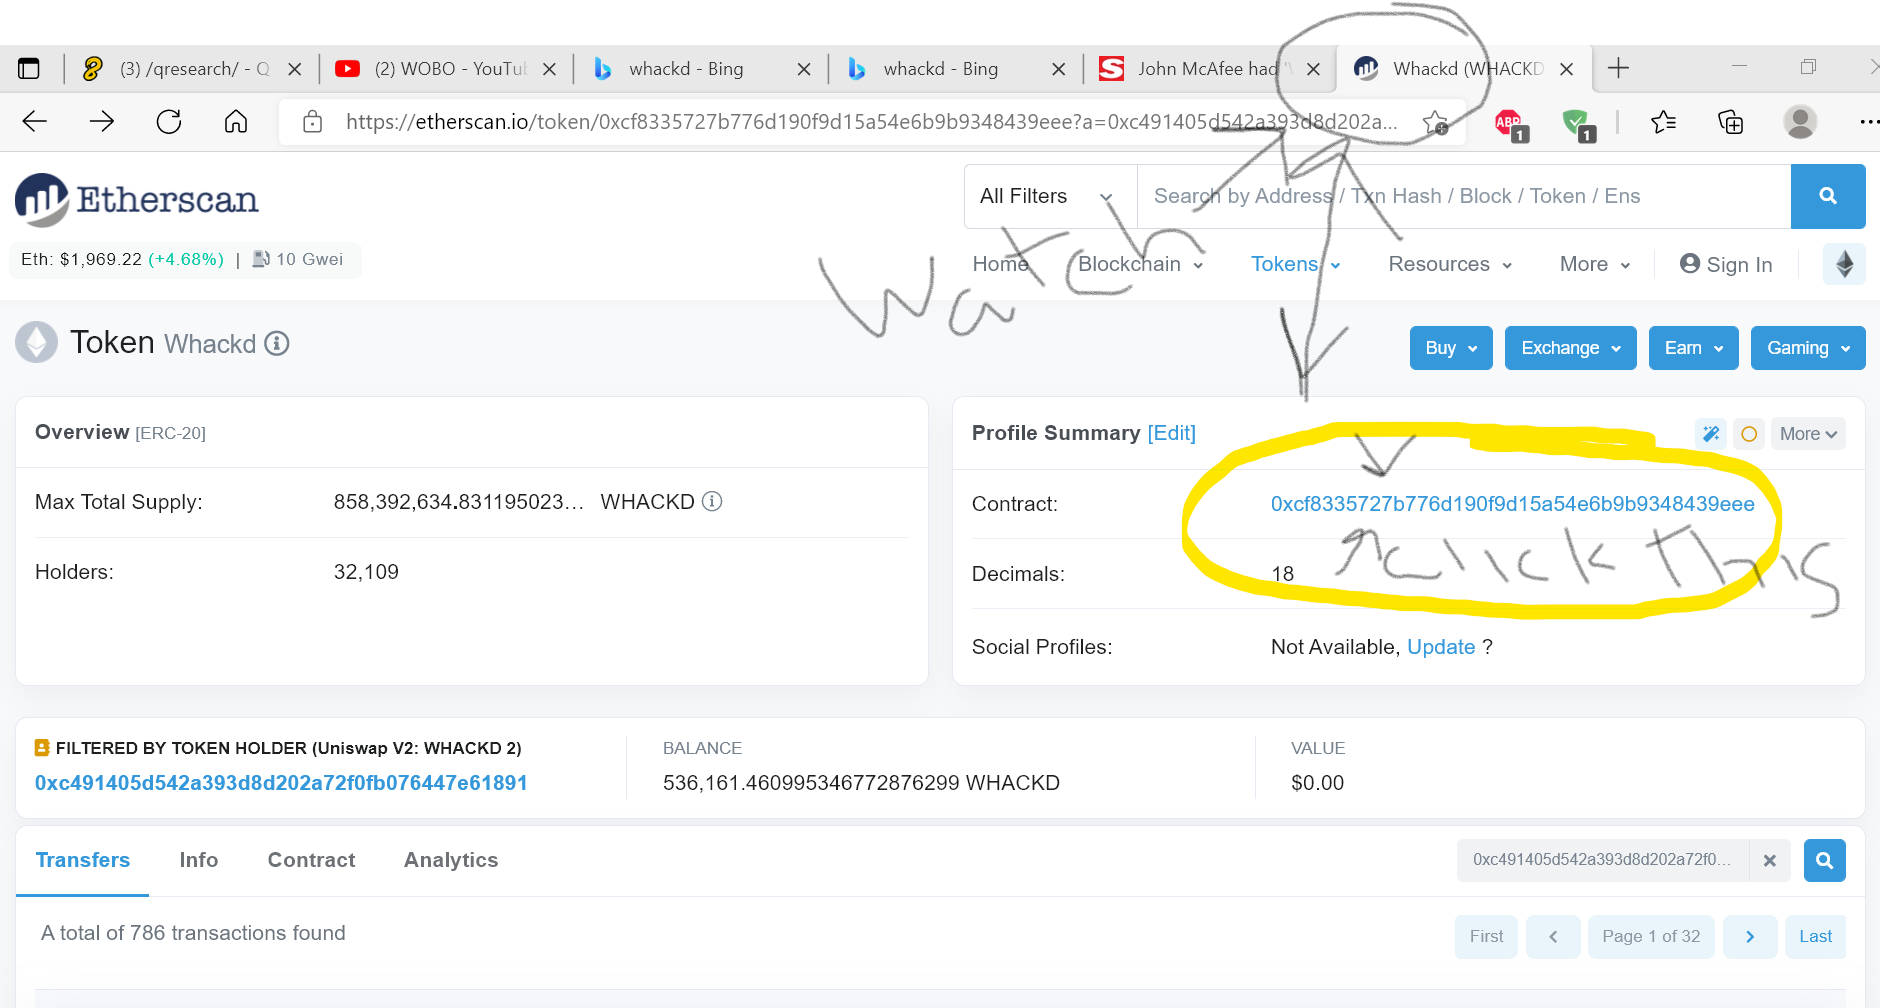Viewport: 1880px width, 1008px height.
Task: Submit the main search with magnifier button
Action: click(x=1828, y=196)
